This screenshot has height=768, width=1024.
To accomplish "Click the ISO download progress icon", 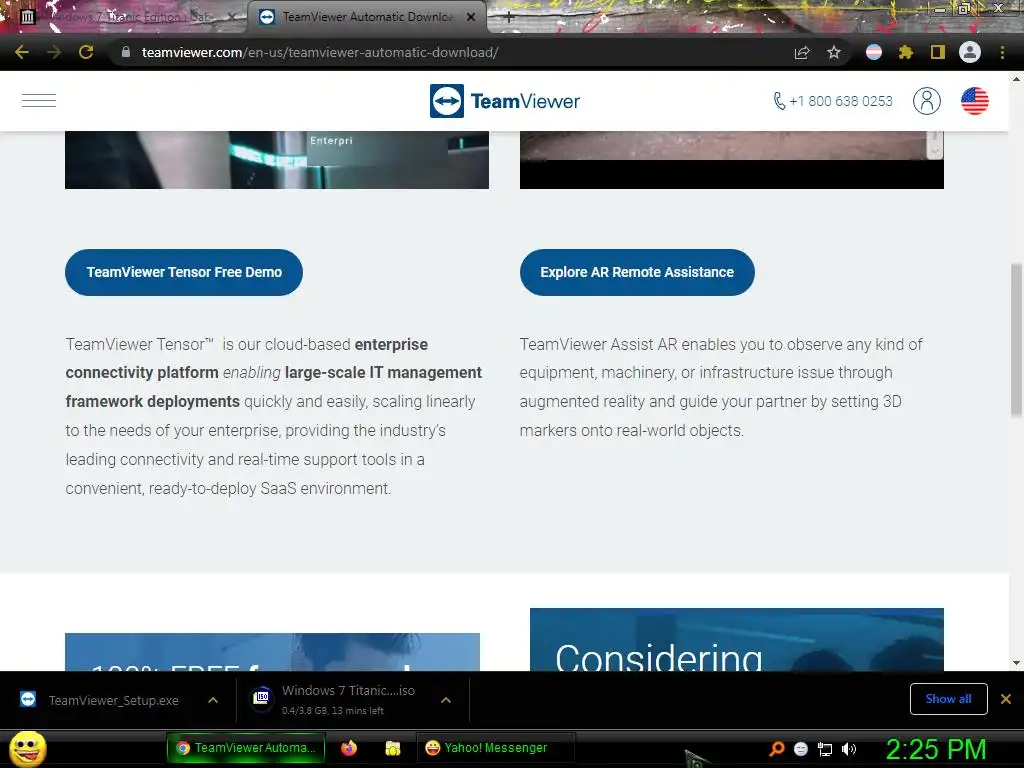I will (x=262, y=698).
